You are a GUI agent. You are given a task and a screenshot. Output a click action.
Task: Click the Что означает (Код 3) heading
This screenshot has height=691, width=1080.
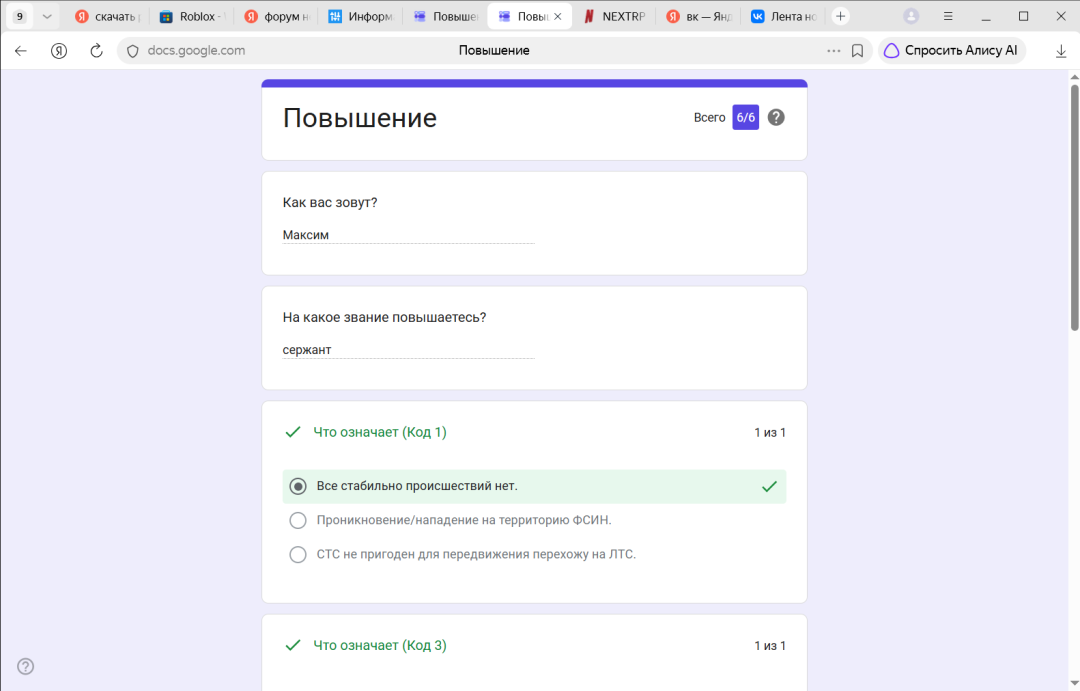click(380, 645)
